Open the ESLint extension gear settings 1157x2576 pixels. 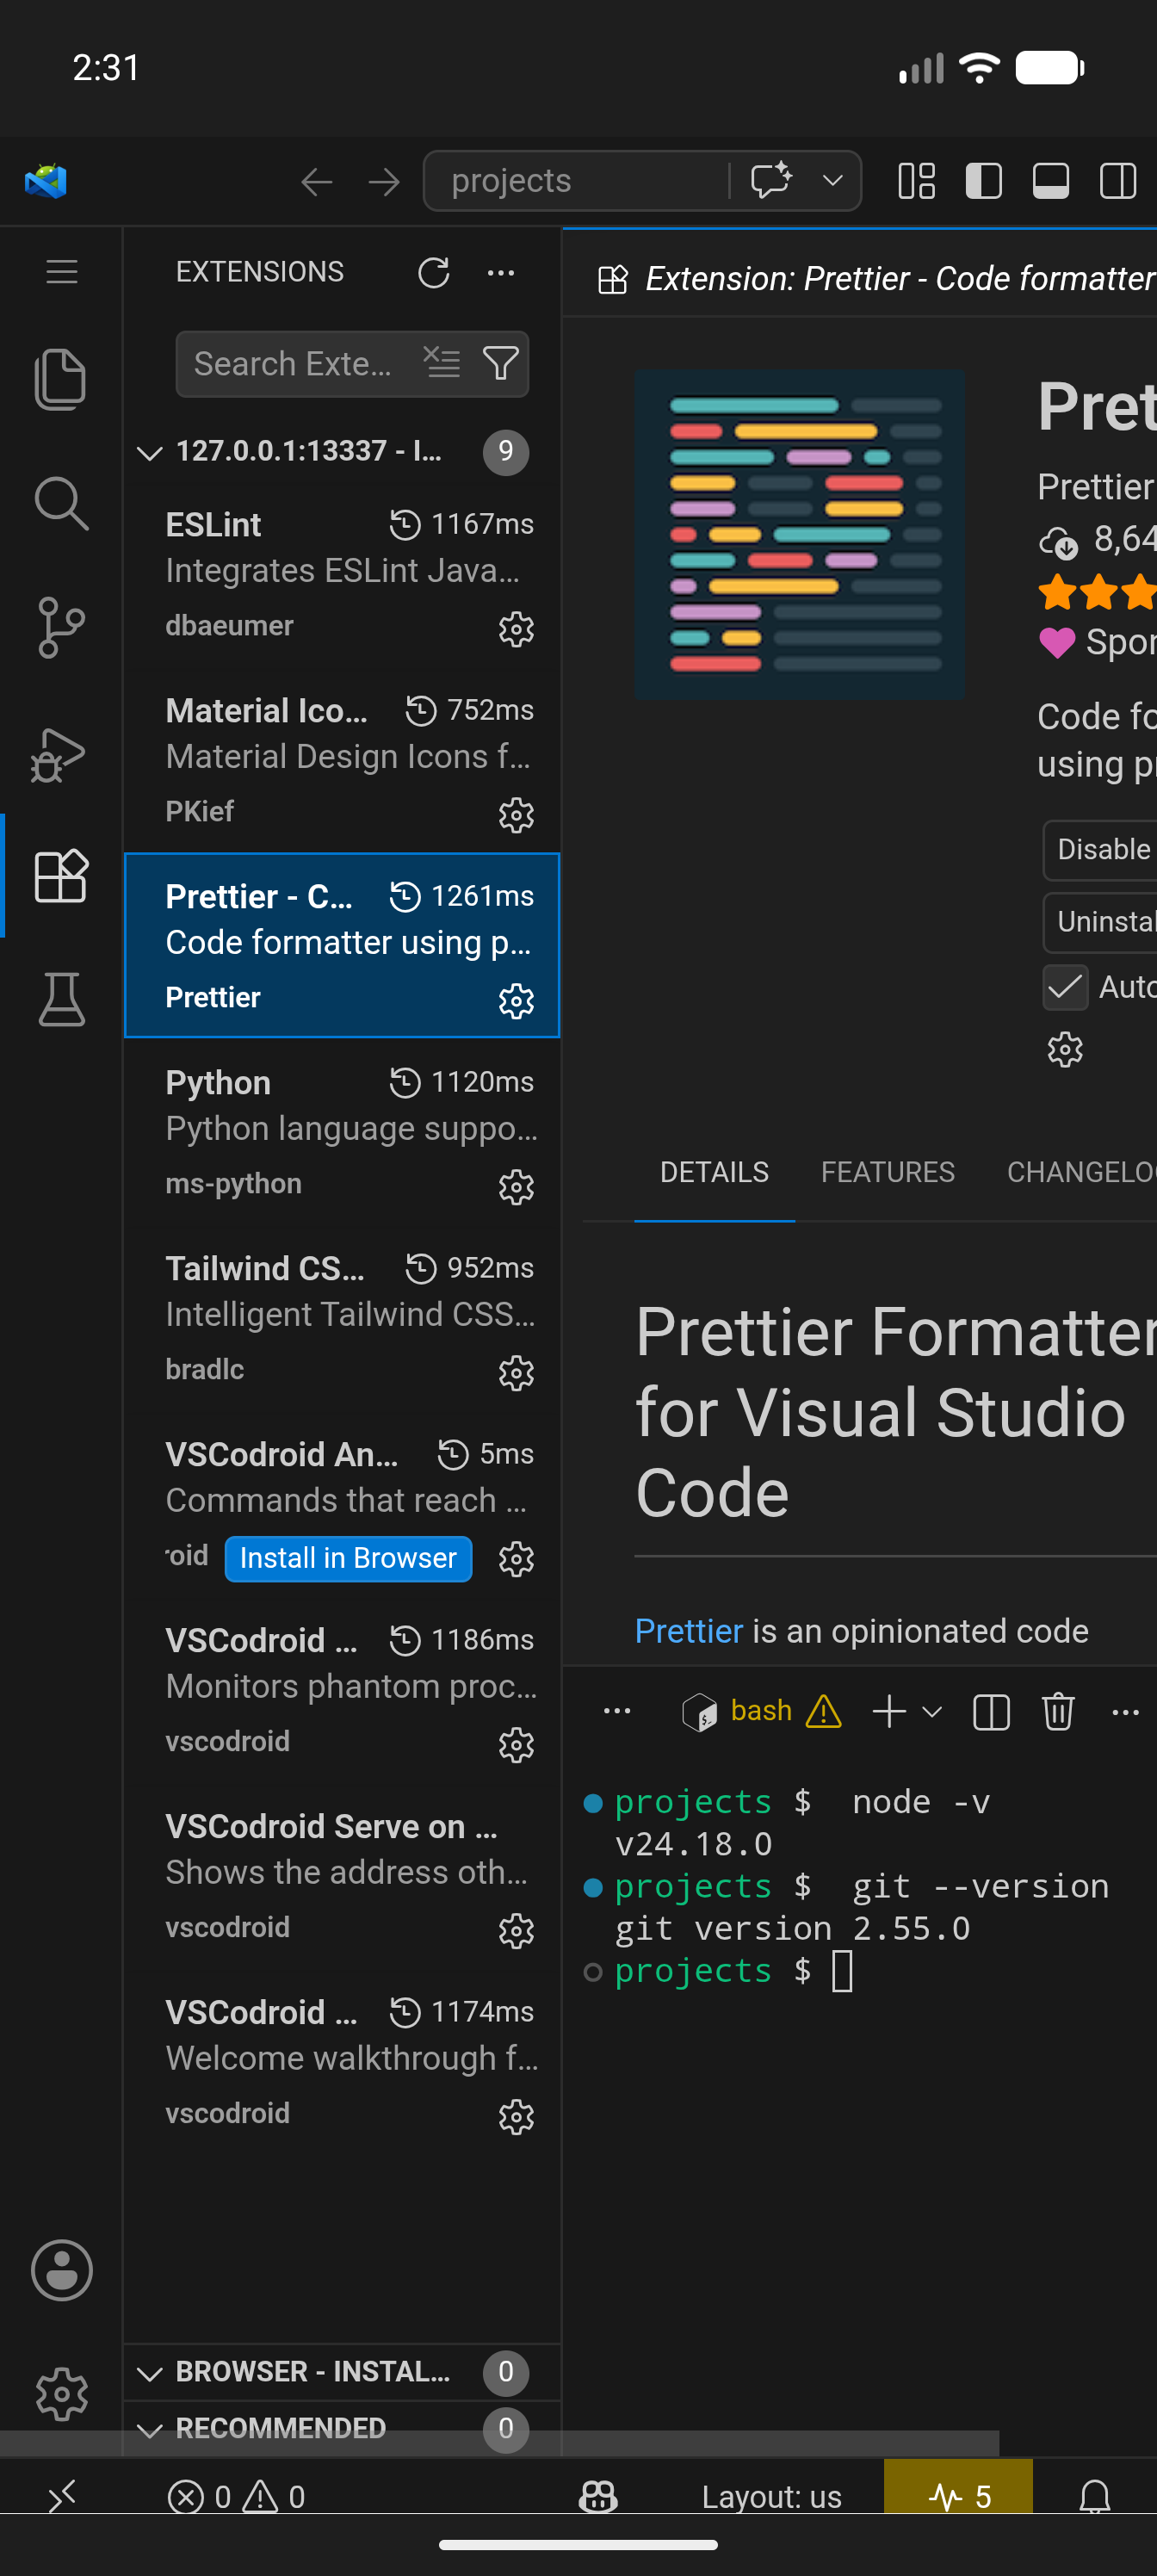516,629
